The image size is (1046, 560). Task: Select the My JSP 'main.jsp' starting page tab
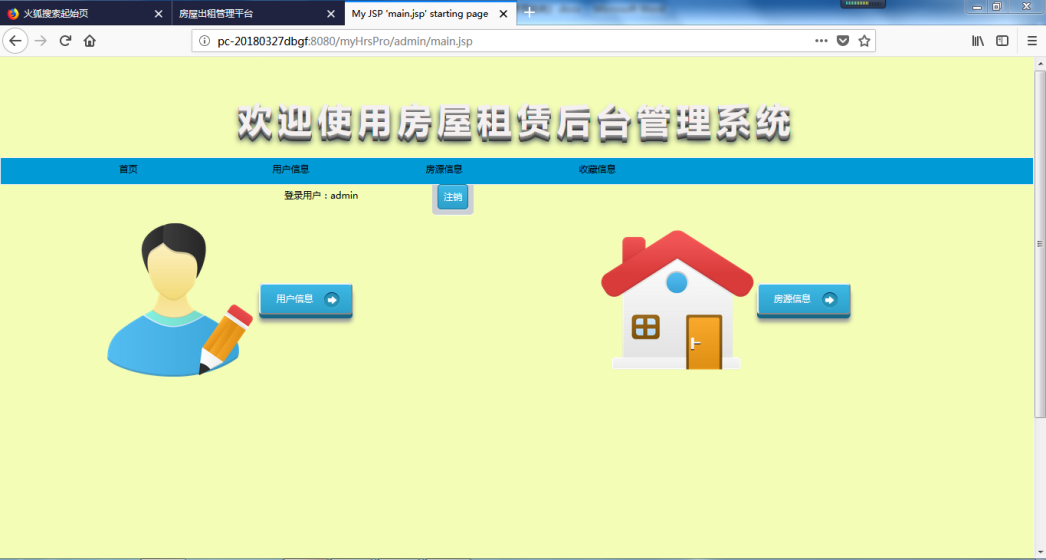point(430,13)
